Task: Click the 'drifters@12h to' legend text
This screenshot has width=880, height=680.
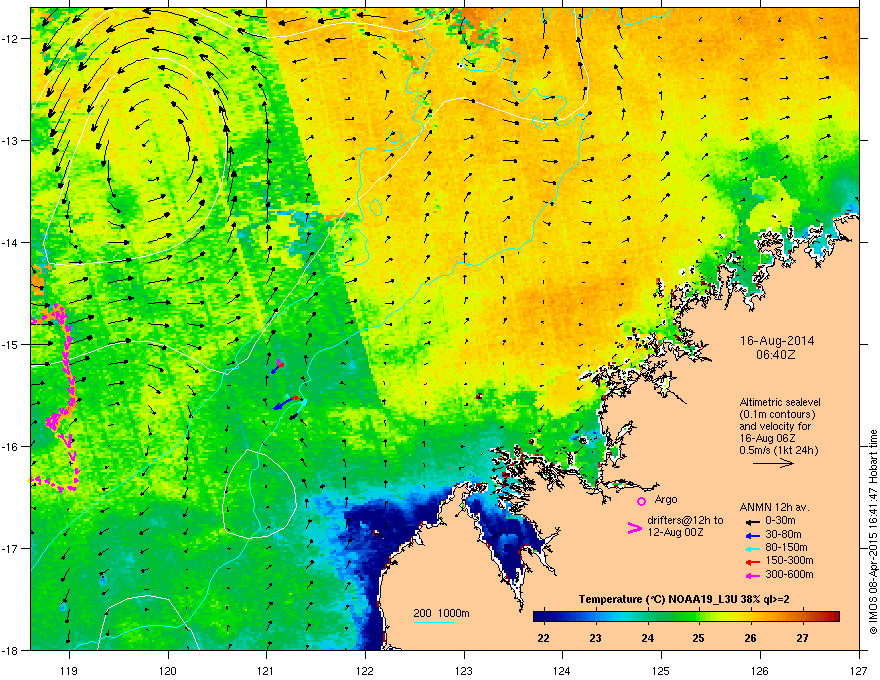Action: click(x=685, y=520)
